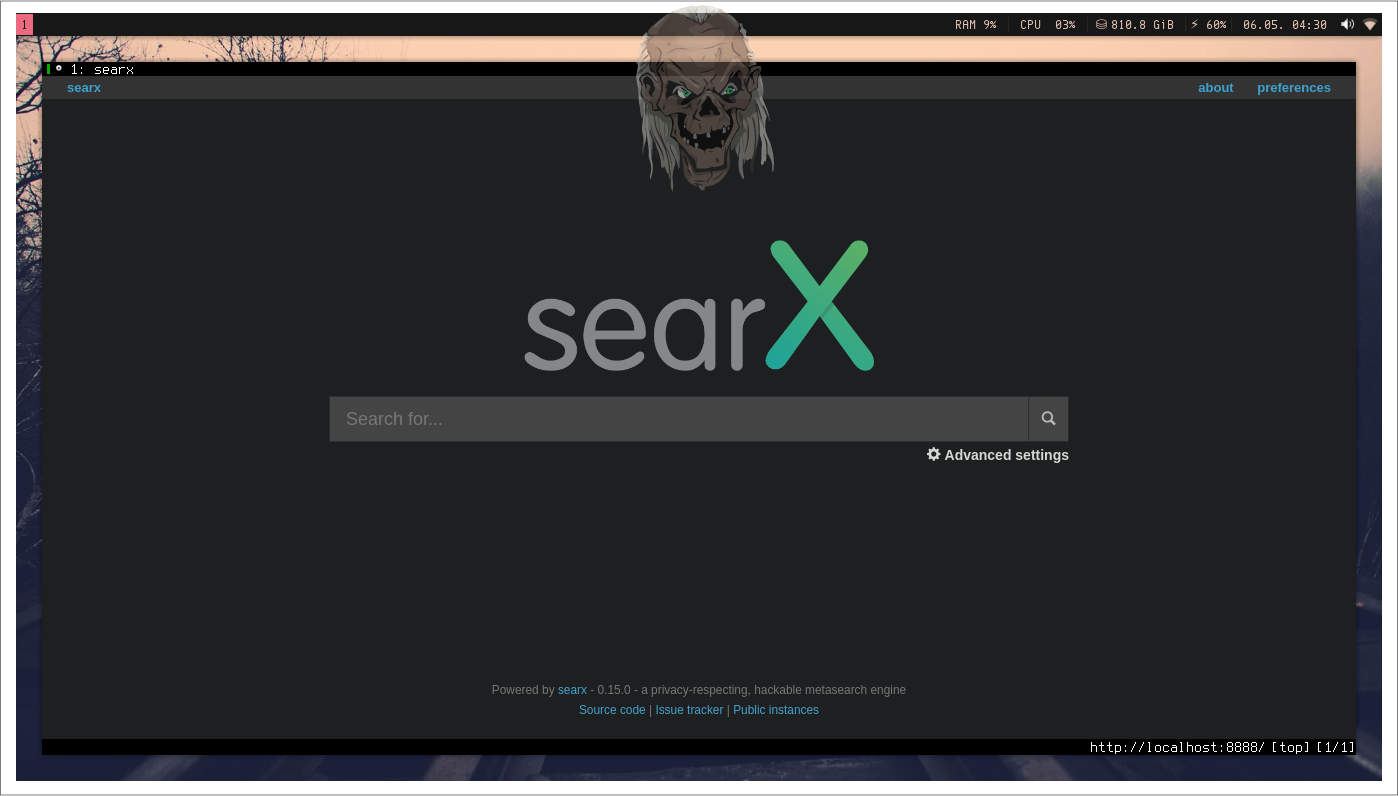Click the speaker volume icon in the status bar

tap(1347, 24)
